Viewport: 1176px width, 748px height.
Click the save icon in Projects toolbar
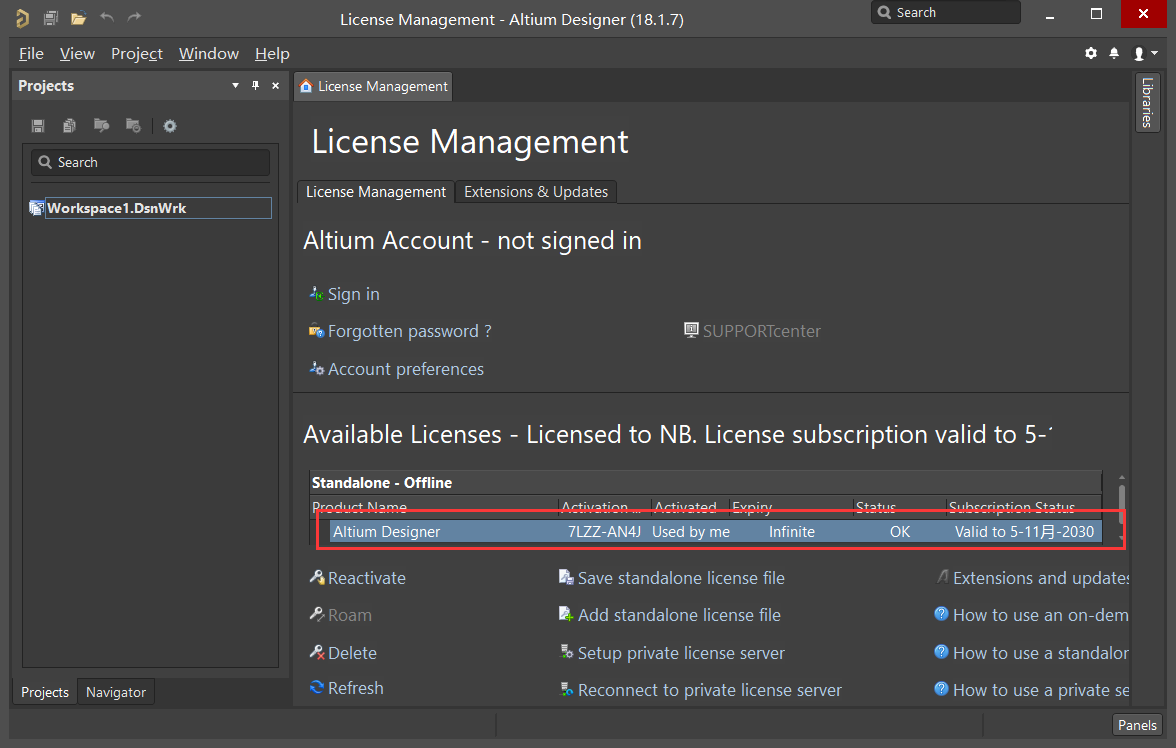38,126
